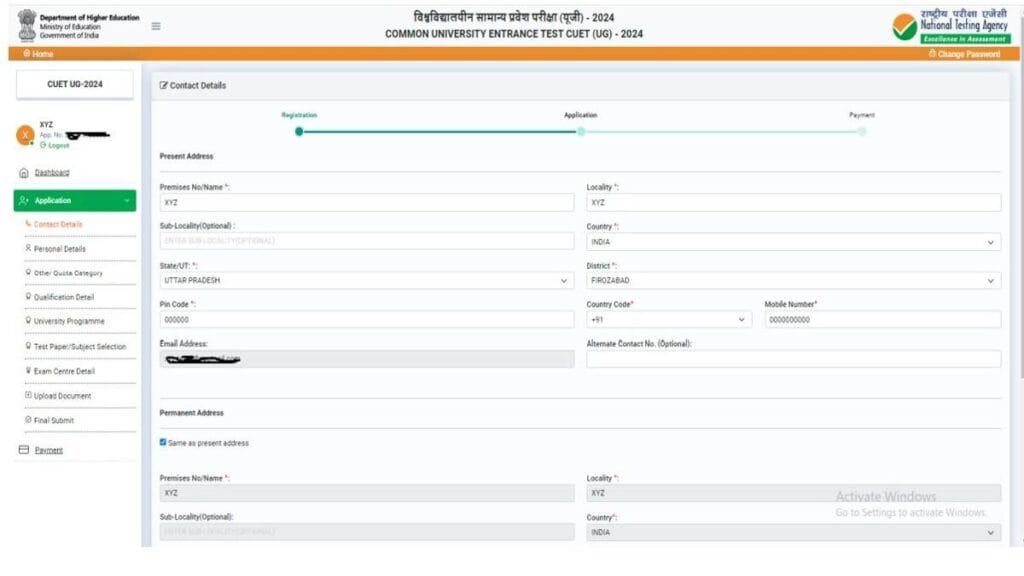Click the Contact Details phone icon
This screenshot has height=576, width=1024.
28,224
